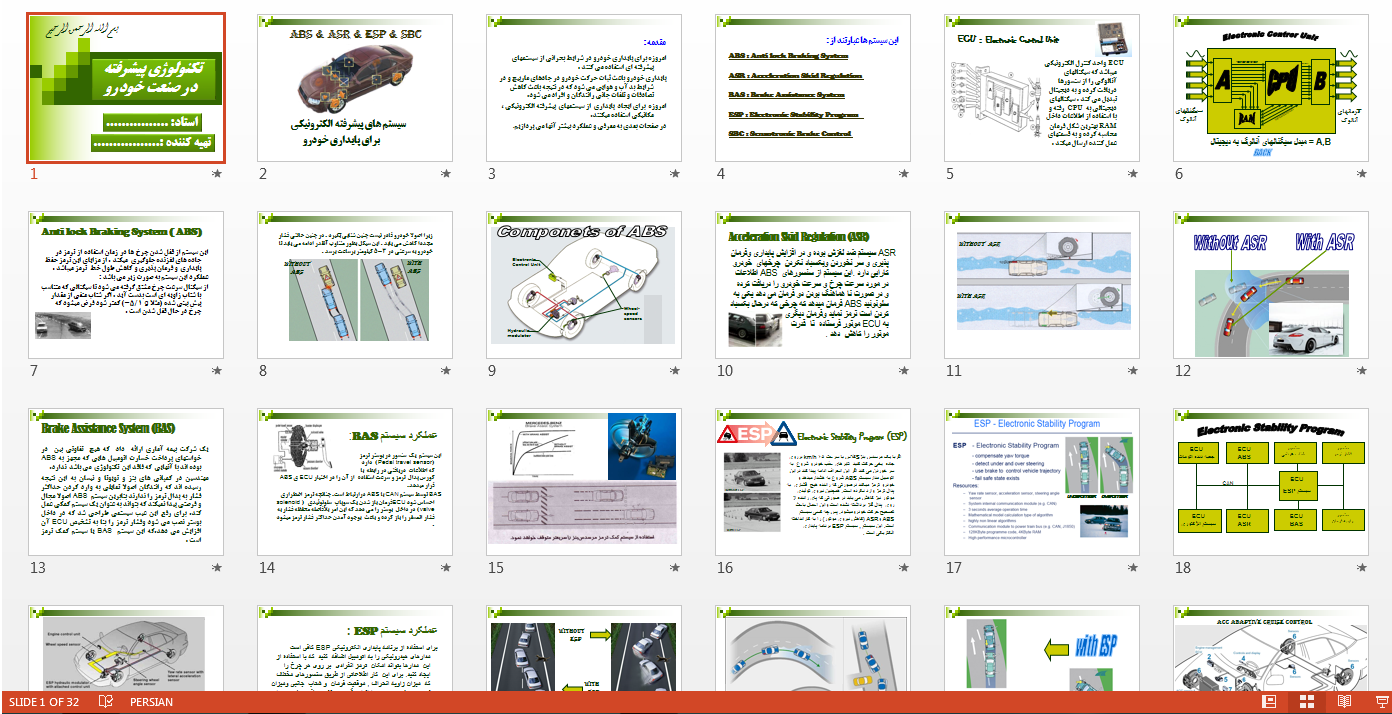This screenshot has height=714, width=1392.
Task: Select slide 5 ECU description thumbnail
Action: point(1042,88)
